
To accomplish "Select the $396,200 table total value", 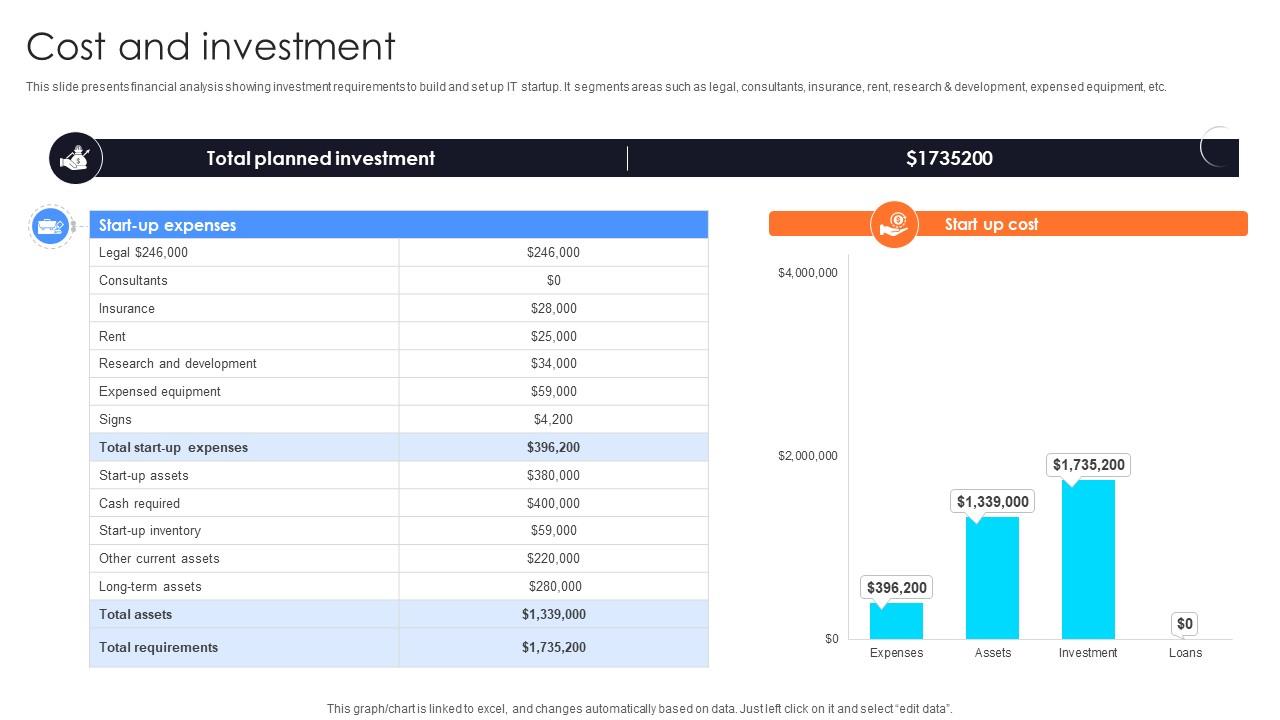I will click(x=554, y=448).
